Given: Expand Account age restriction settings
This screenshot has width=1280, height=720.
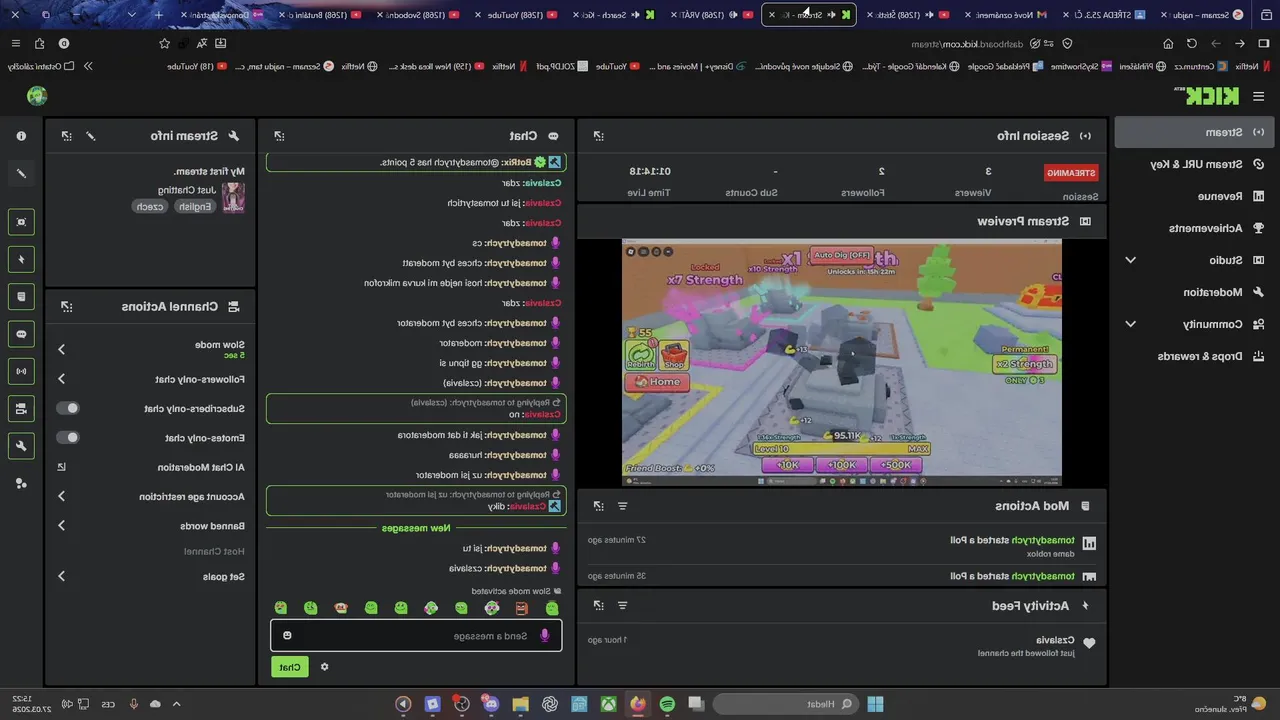Looking at the screenshot, I should (61, 496).
